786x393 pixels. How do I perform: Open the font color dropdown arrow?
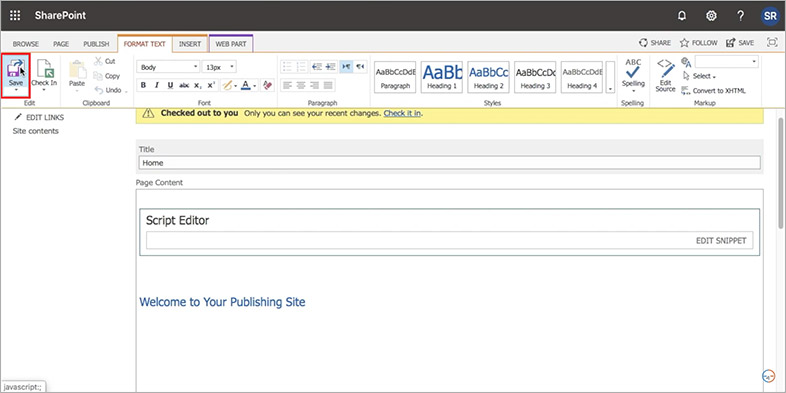255,86
